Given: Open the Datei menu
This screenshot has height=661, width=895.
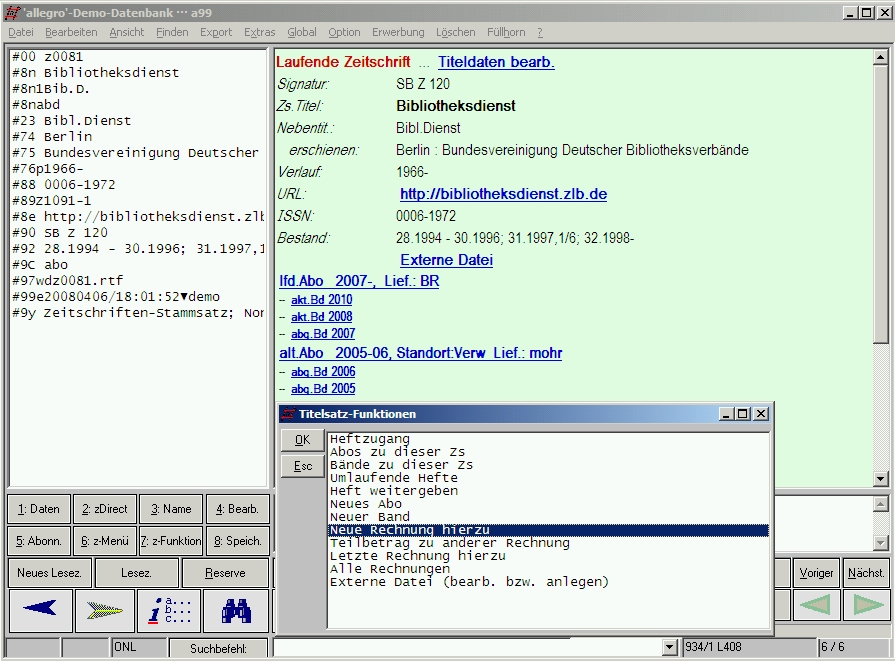Looking at the screenshot, I should pyautogui.click(x=21, y=33).
